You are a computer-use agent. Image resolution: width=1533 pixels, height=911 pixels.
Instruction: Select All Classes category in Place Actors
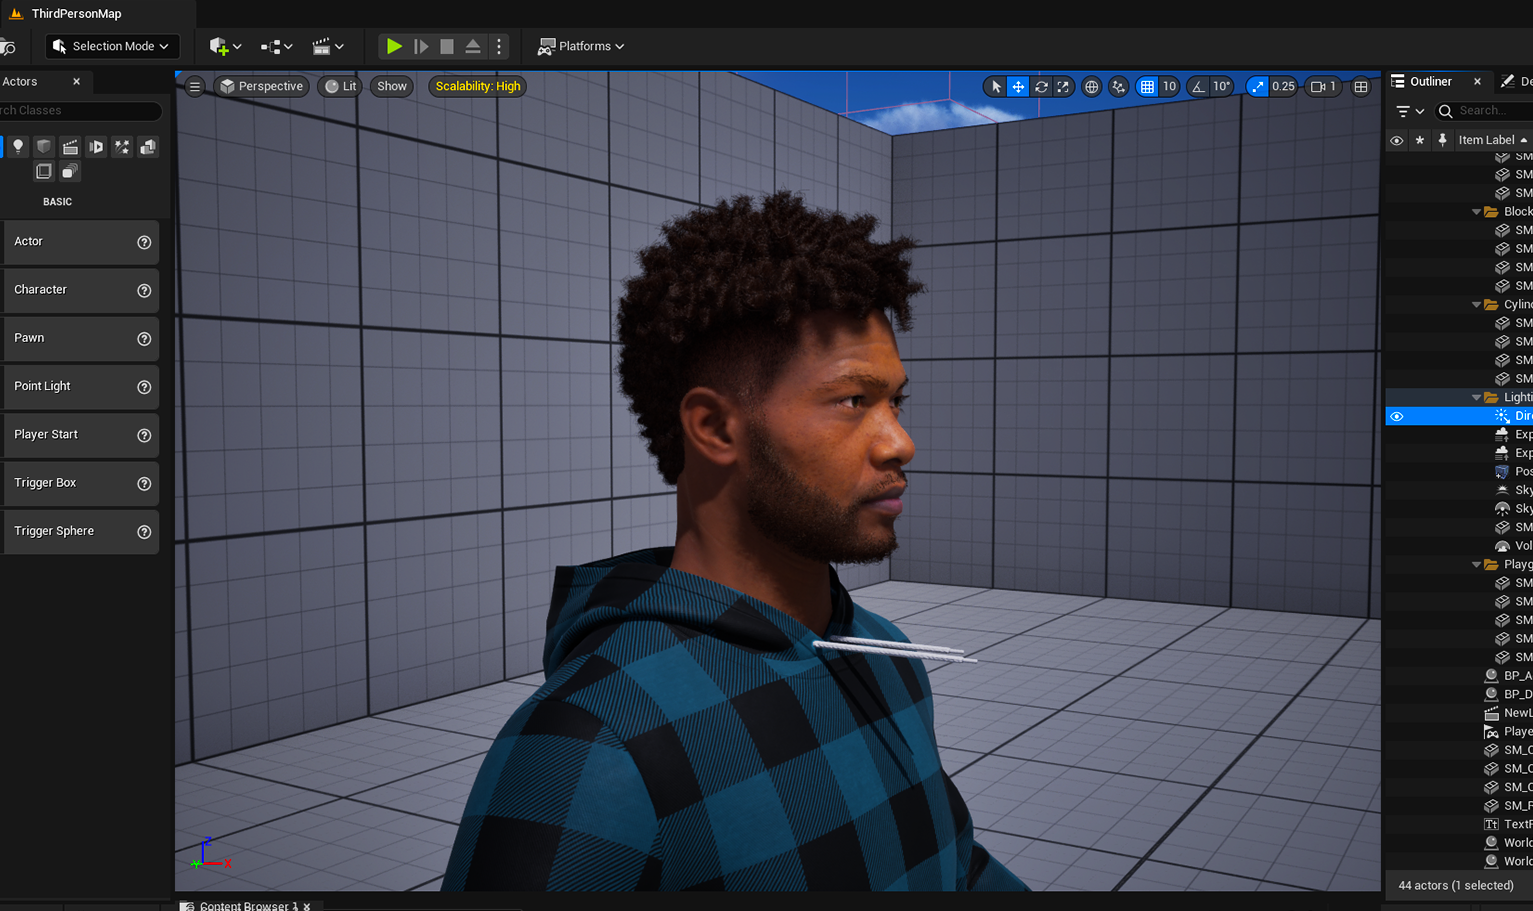click(70, 172)
